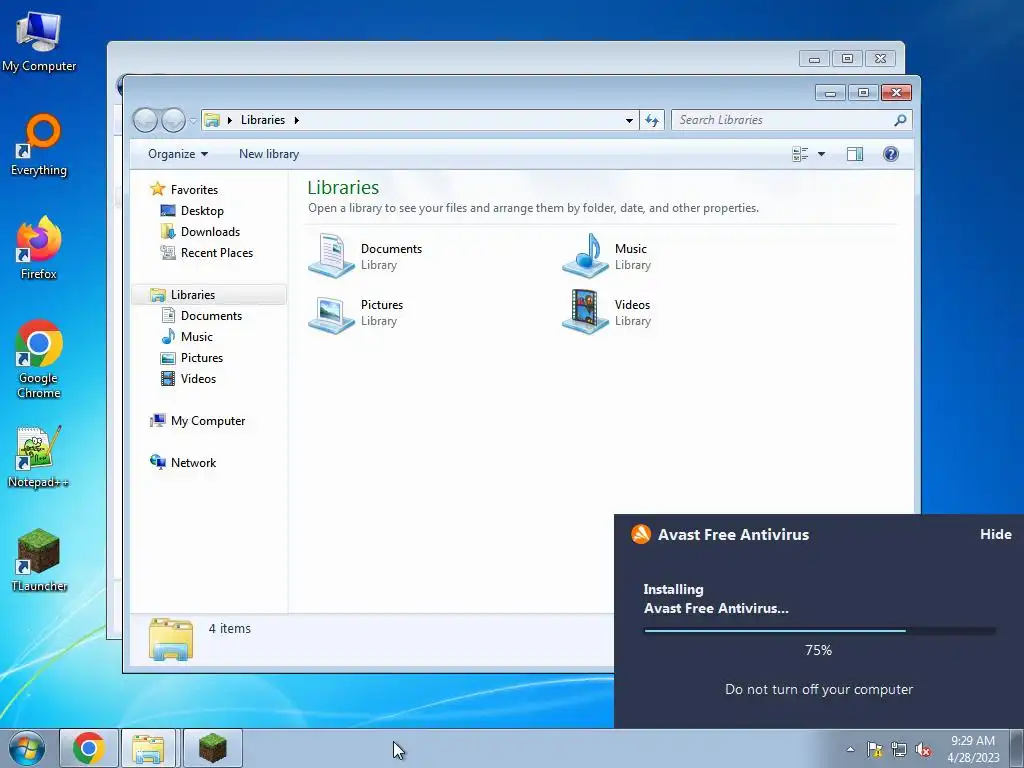Click the search magnifier icon
This screenshot has height=768, width=1024.
pos(900,120)
